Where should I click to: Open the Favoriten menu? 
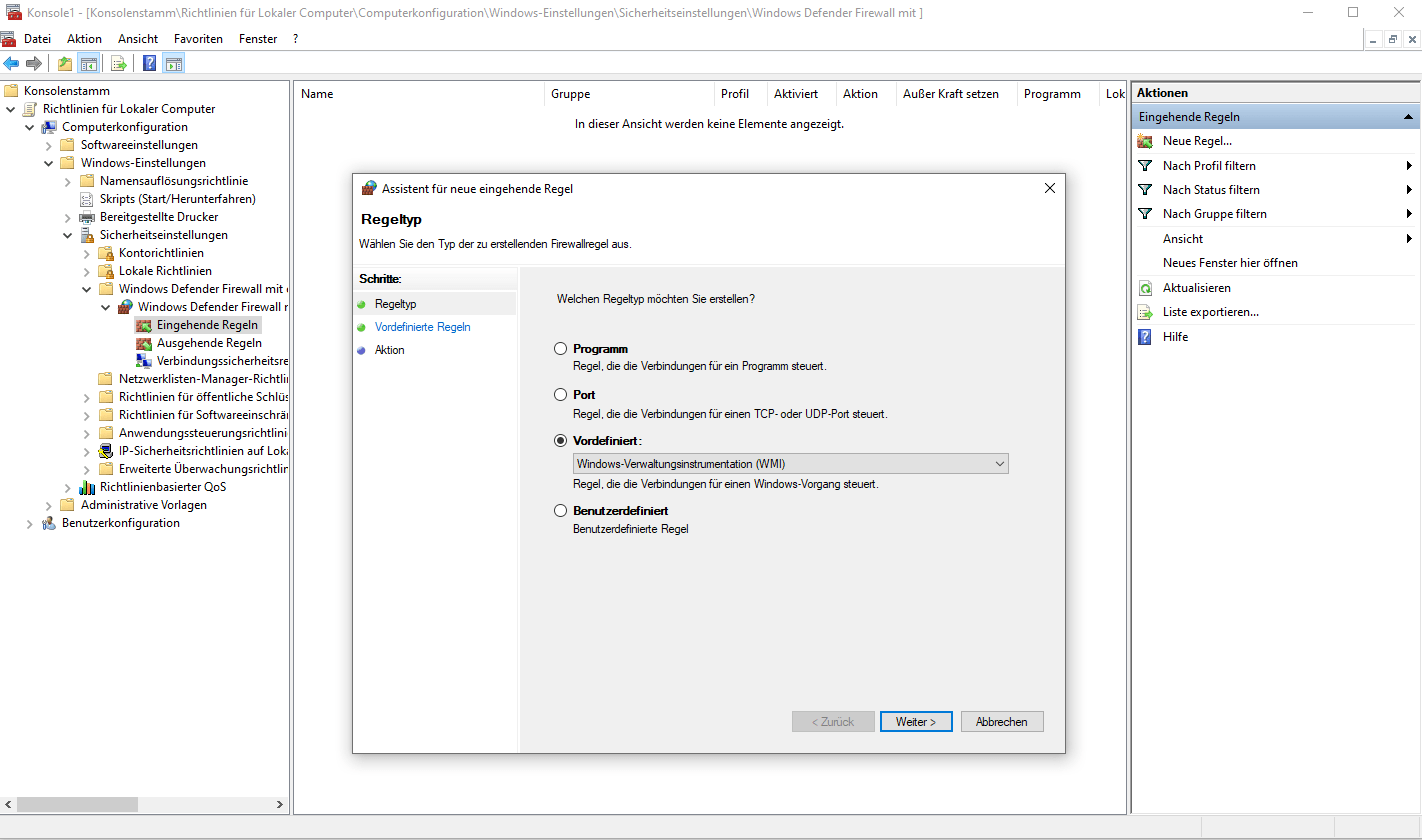[x=198, y=39]
